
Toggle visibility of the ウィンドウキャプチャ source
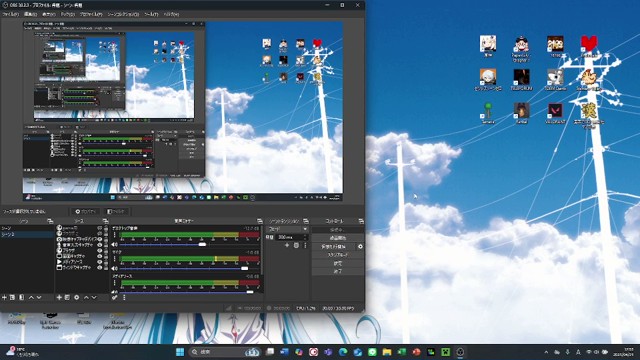100,268
